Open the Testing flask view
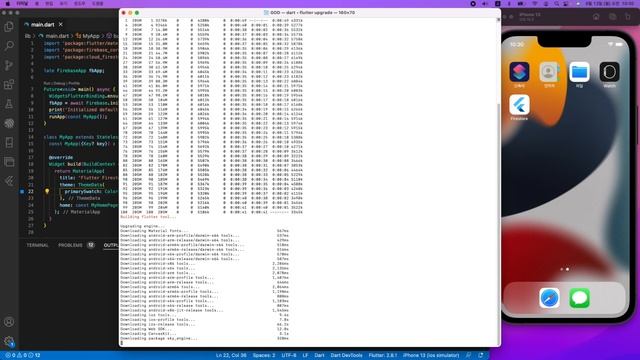Screen dimensions: 640x360 [9, 104]
